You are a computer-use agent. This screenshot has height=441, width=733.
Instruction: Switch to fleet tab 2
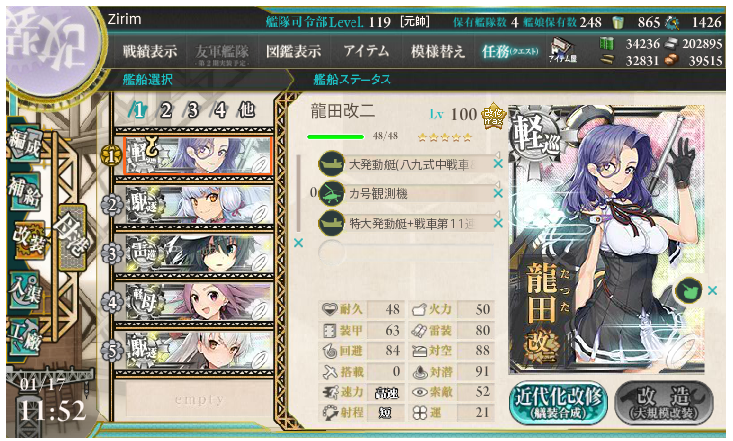(x=165, y=111)
